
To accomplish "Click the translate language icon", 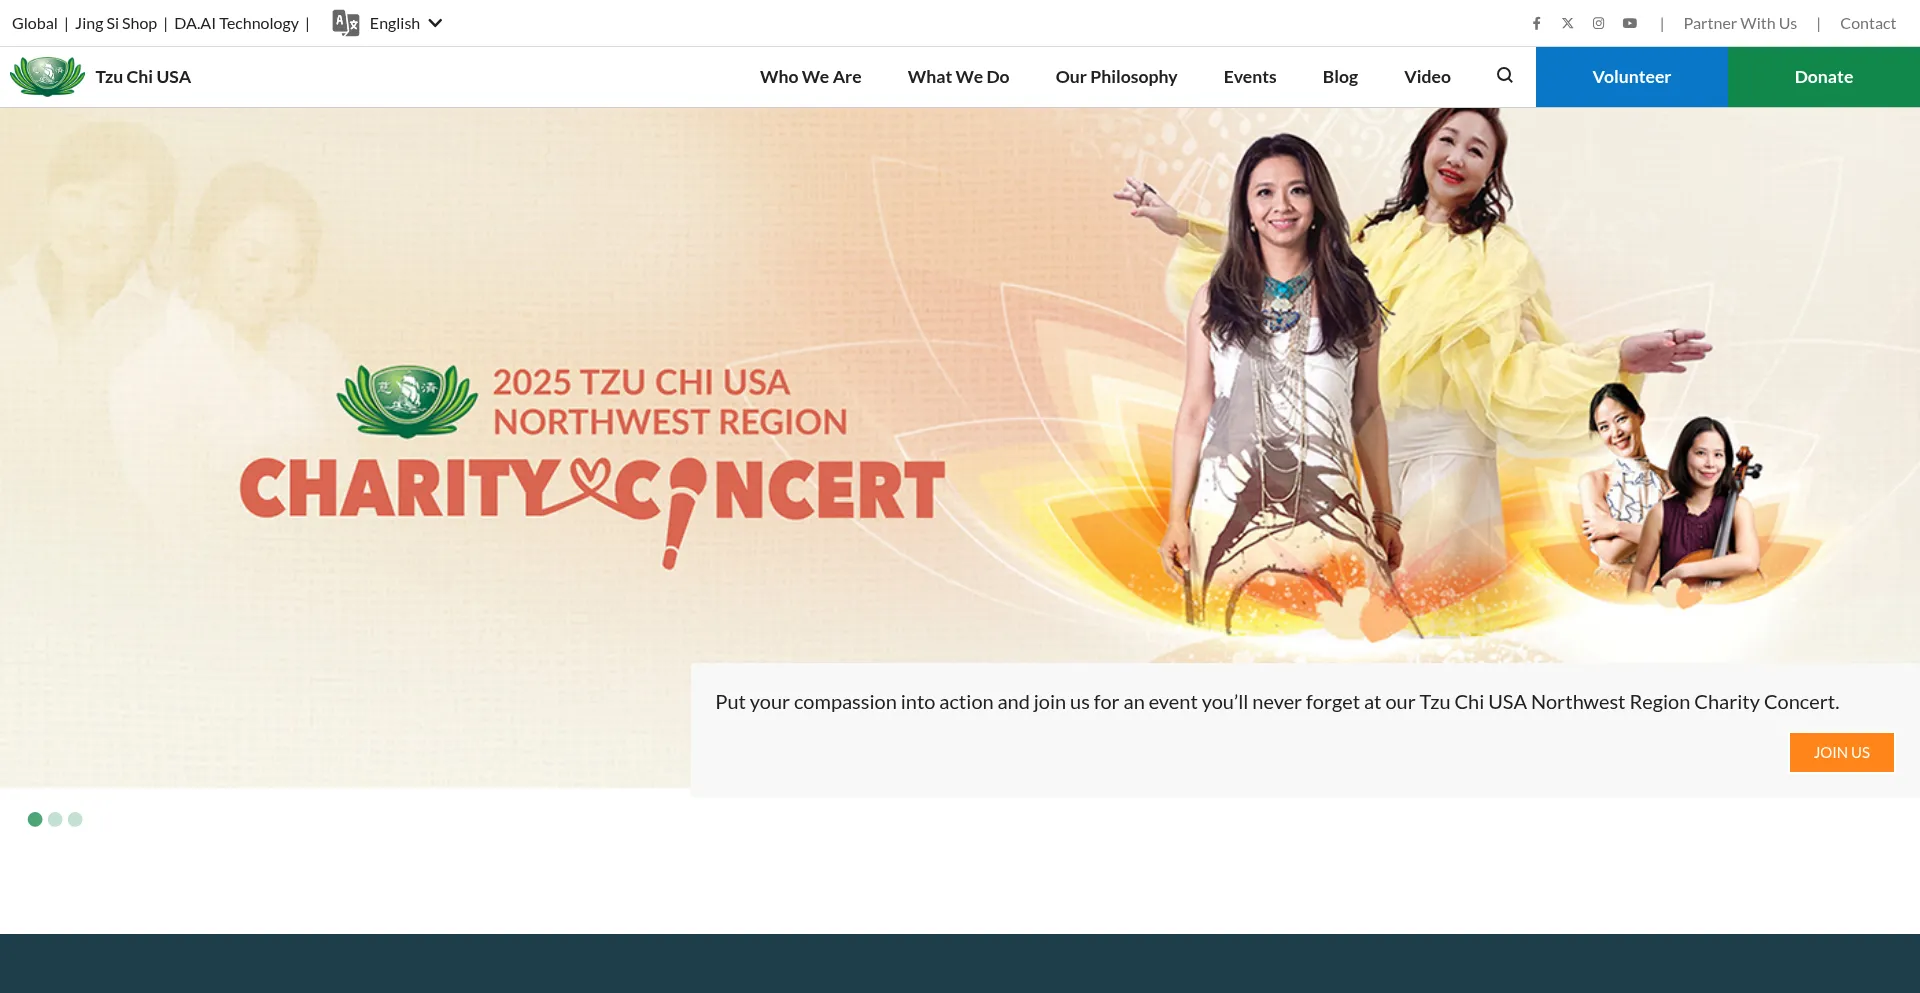I will [346, 23].
